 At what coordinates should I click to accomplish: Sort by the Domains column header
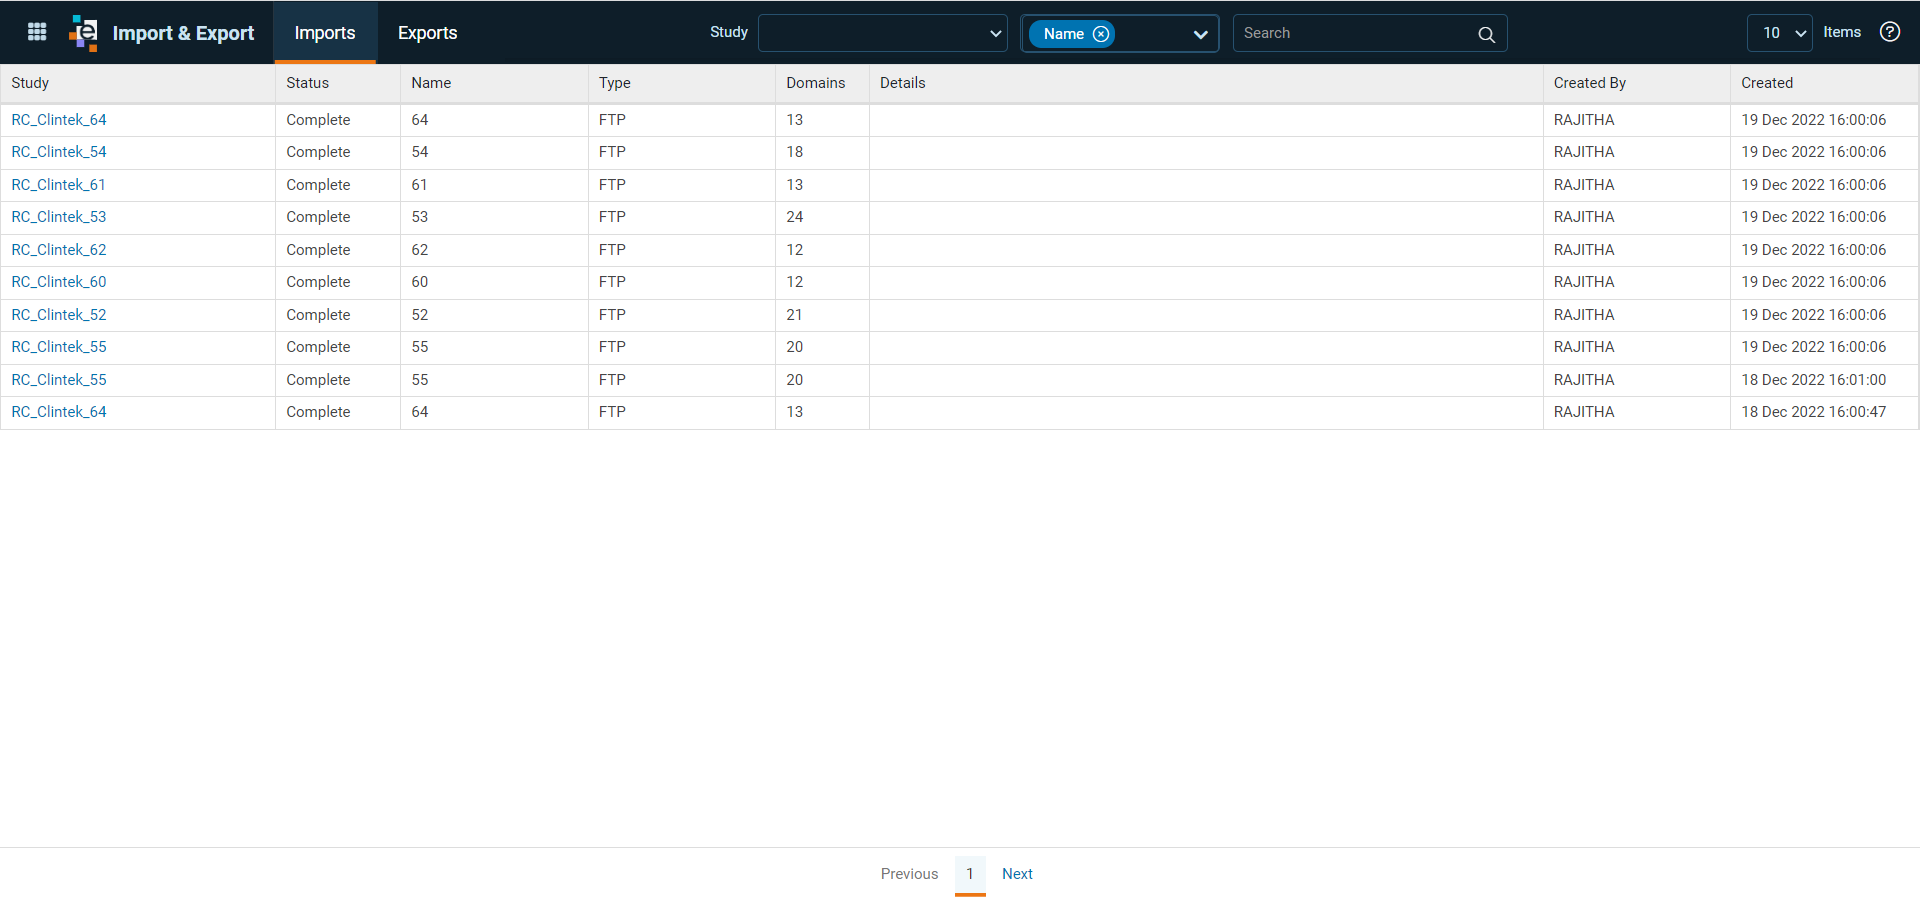click(x=815, y=83)
